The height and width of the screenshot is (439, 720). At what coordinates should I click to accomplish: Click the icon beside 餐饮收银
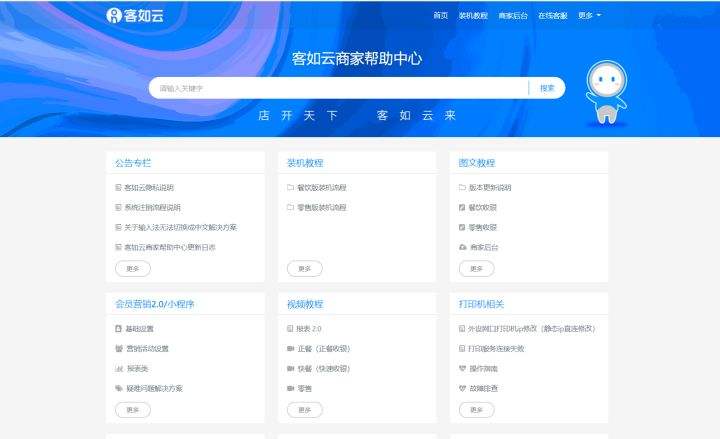pyautogui.click(x=462, y=208)
